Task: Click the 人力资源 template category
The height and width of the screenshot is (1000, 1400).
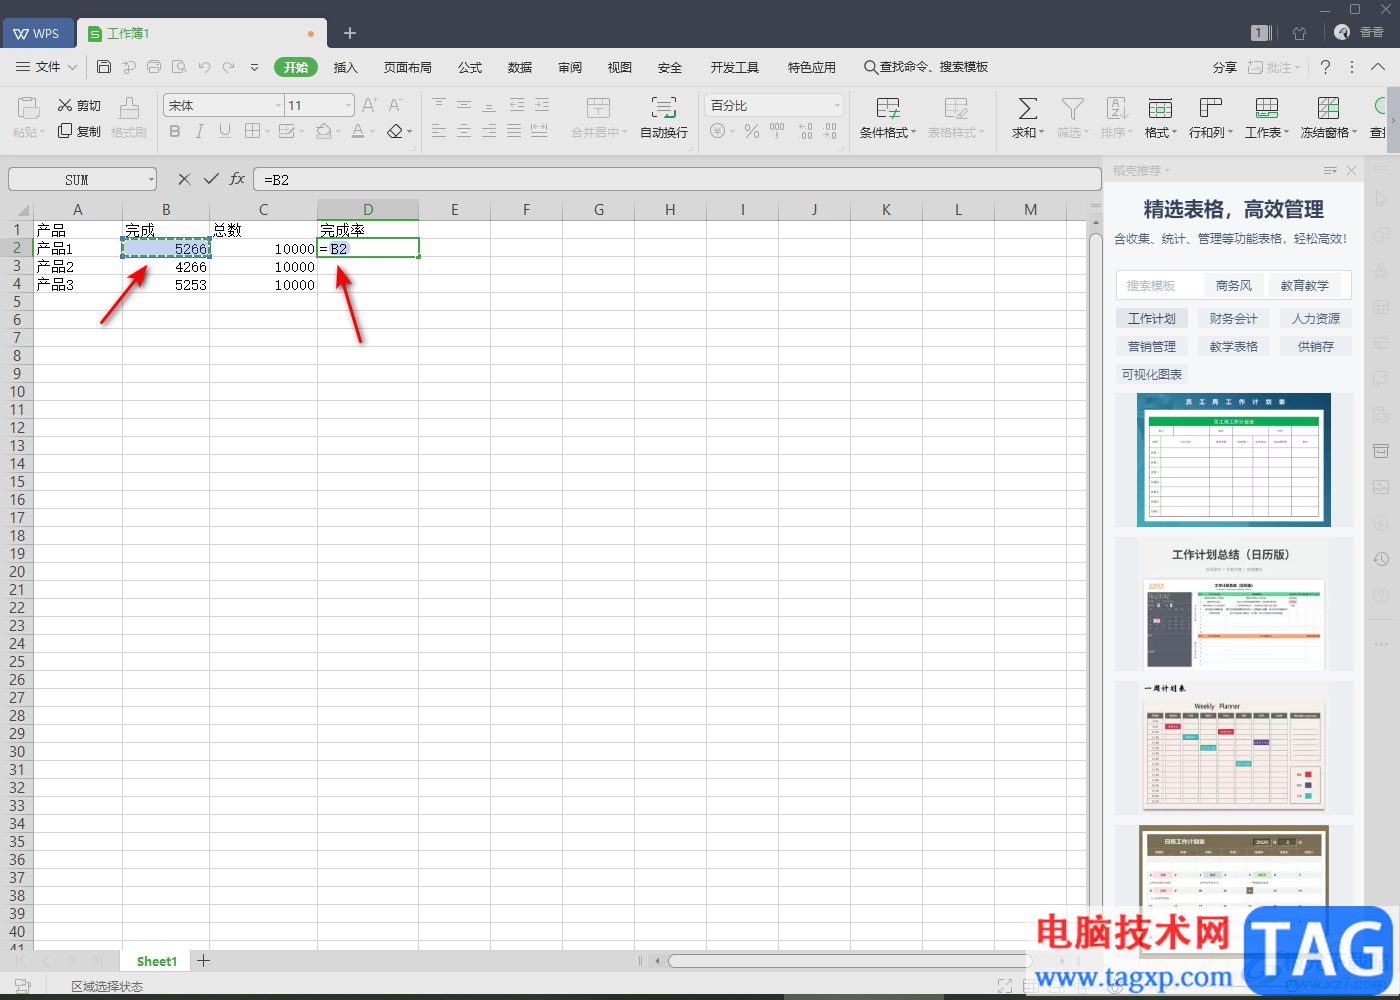Action: click(1316, 318)
